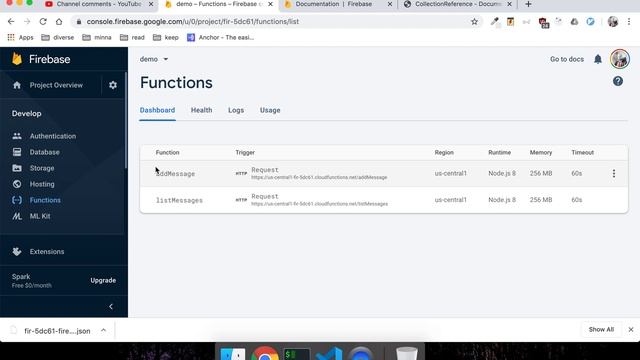640x360 pixels.
Task: Switch to the Logs tab
Action: click(236, 110)
